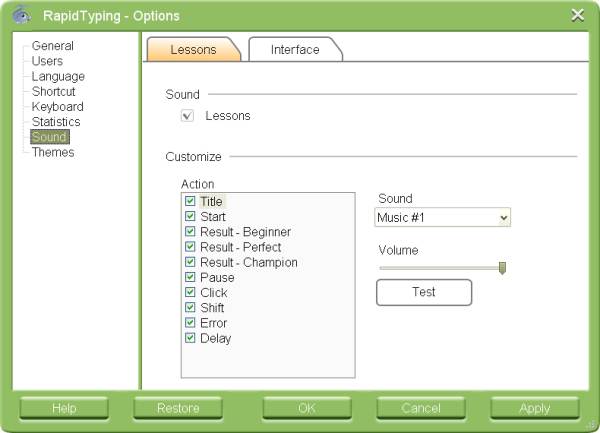Click the resize grip in dialog corner
The height and width of the screenshot is (433, 600).
tap(593, 426)
